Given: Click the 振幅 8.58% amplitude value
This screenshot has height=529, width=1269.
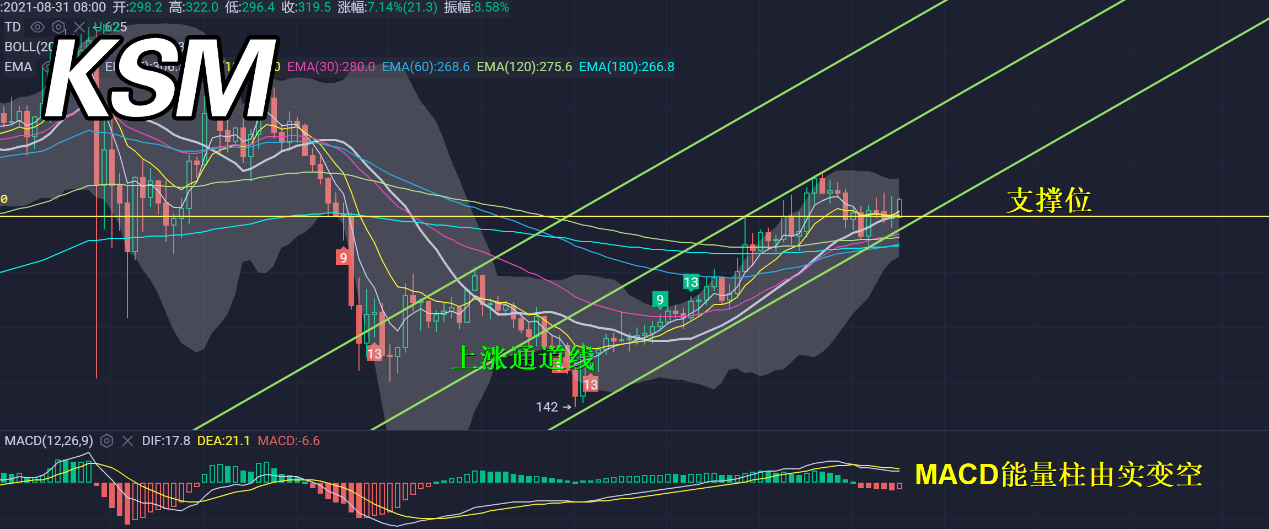Looking at the screenshot, I should (476, 7).
